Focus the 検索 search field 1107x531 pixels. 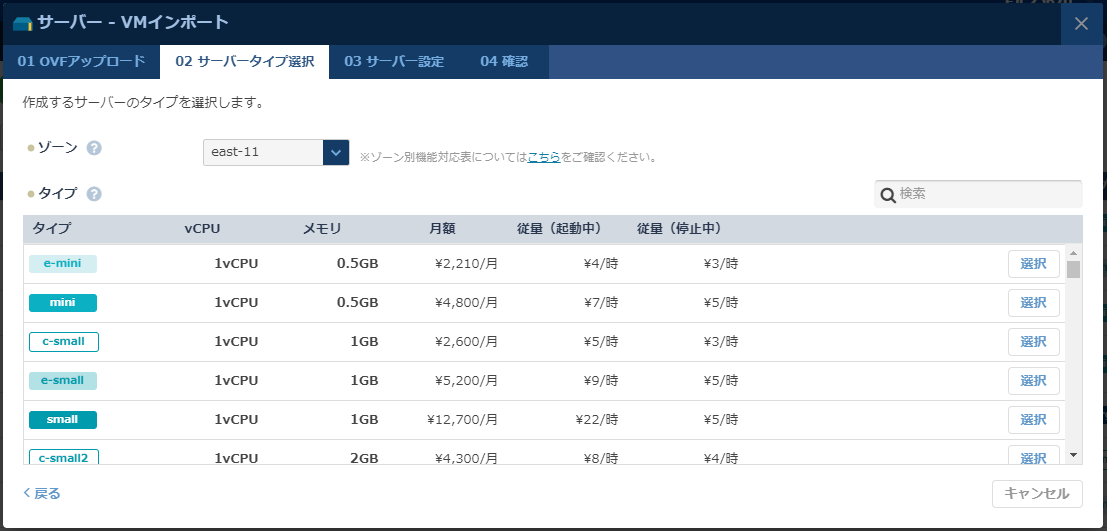point(985,194)
